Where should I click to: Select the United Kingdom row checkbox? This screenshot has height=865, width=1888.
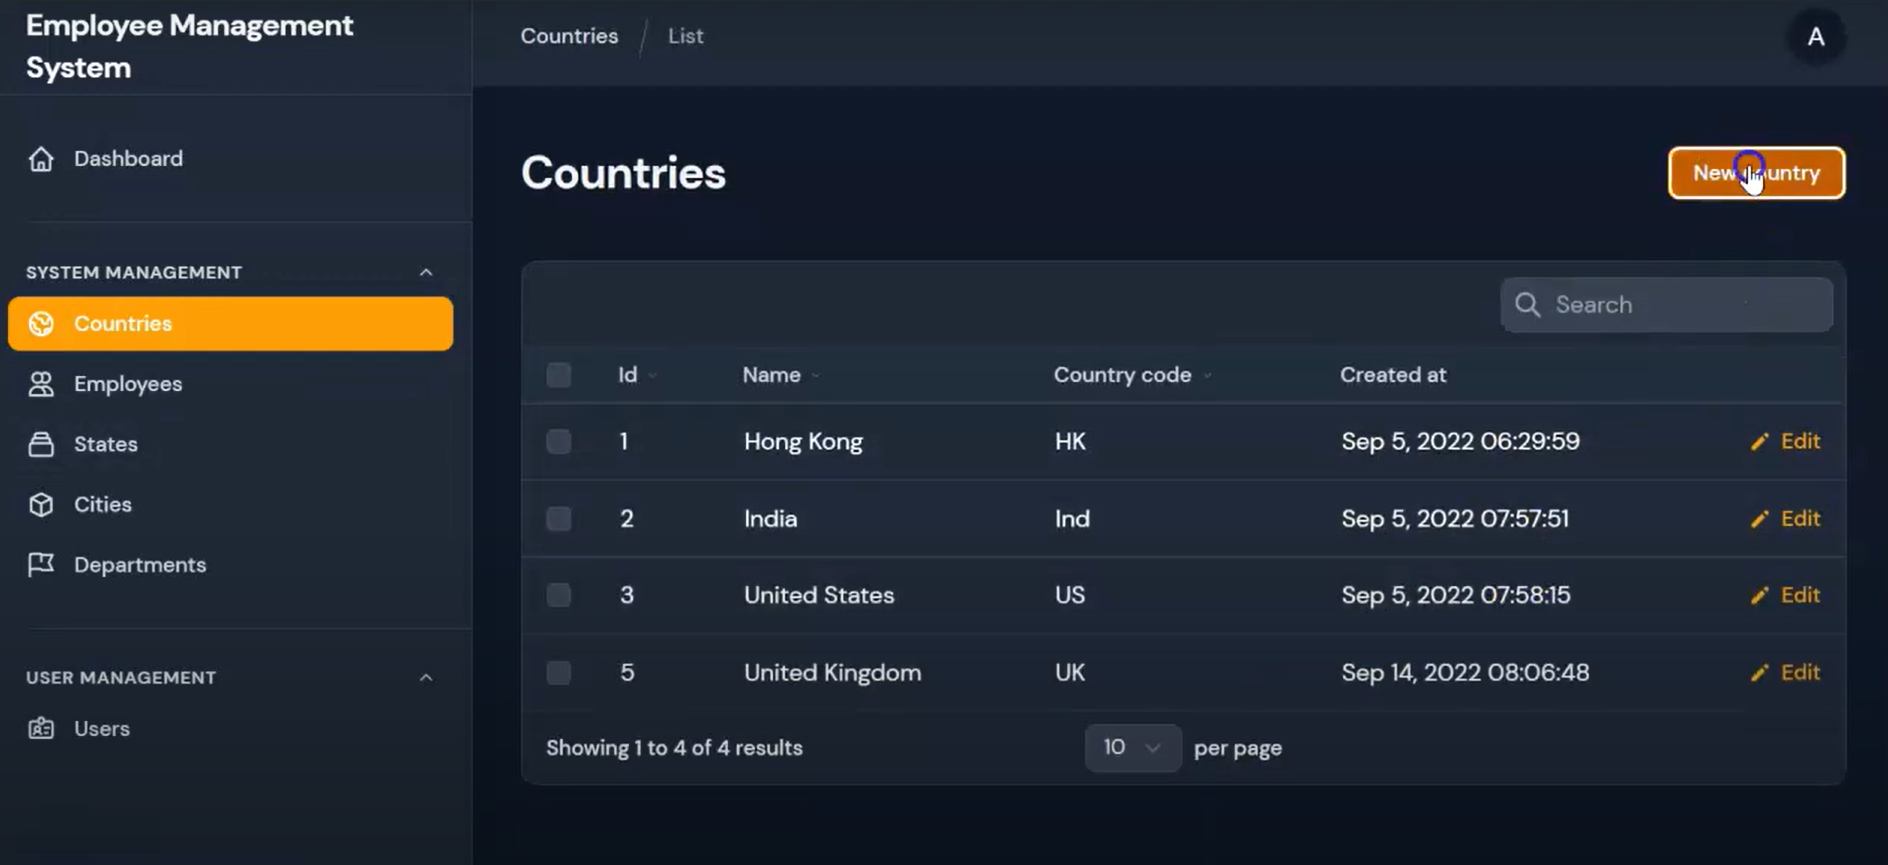coord(559,673)
